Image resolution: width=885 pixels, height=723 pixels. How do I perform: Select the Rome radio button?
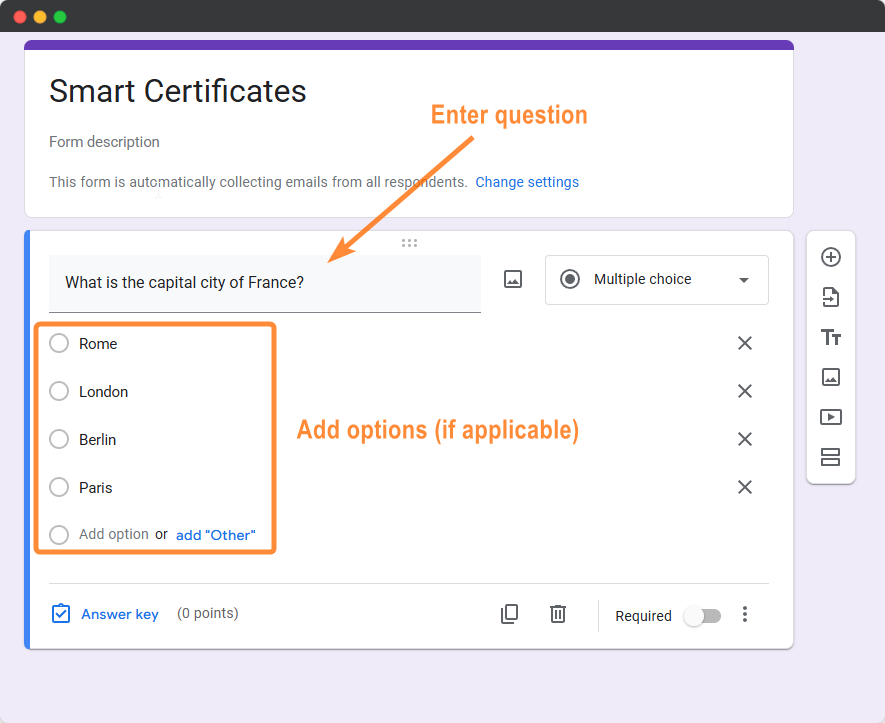(58, 343)
